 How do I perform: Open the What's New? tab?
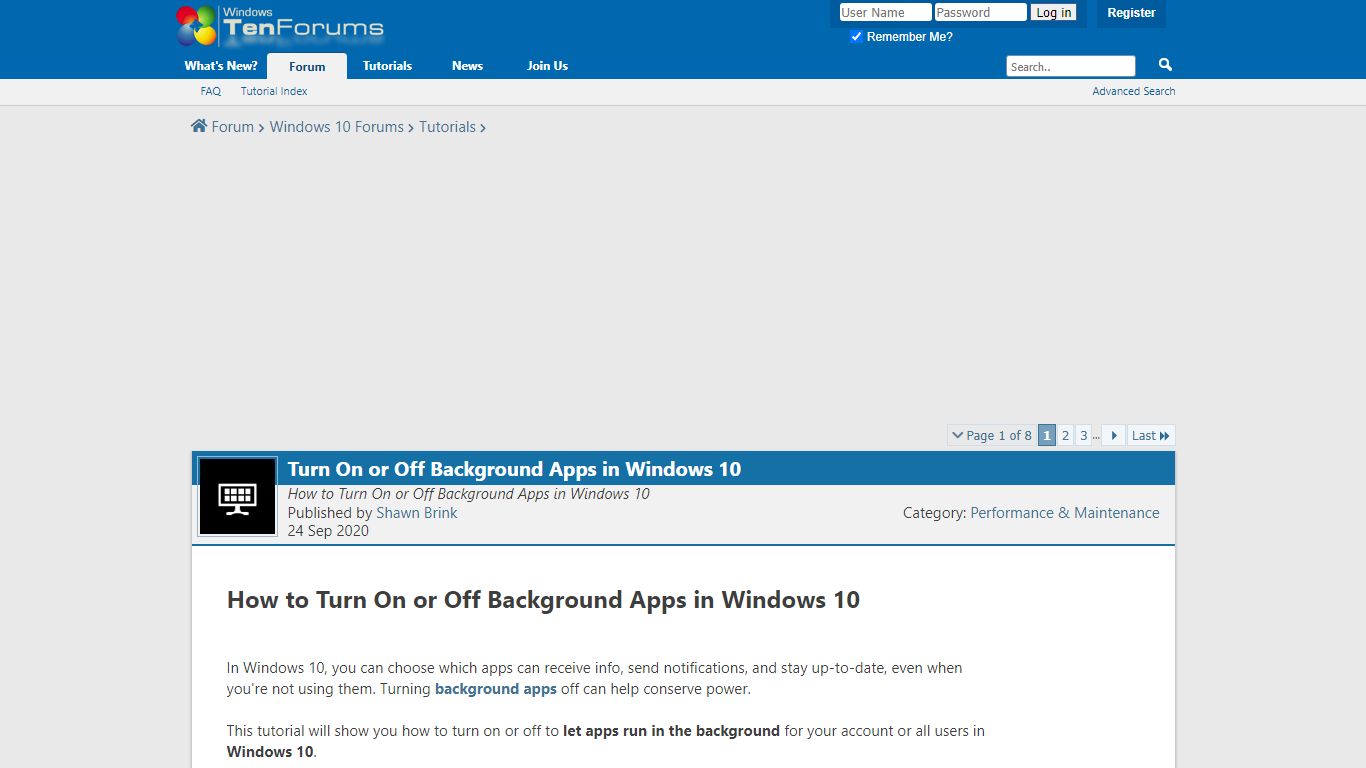click(221, 66)
